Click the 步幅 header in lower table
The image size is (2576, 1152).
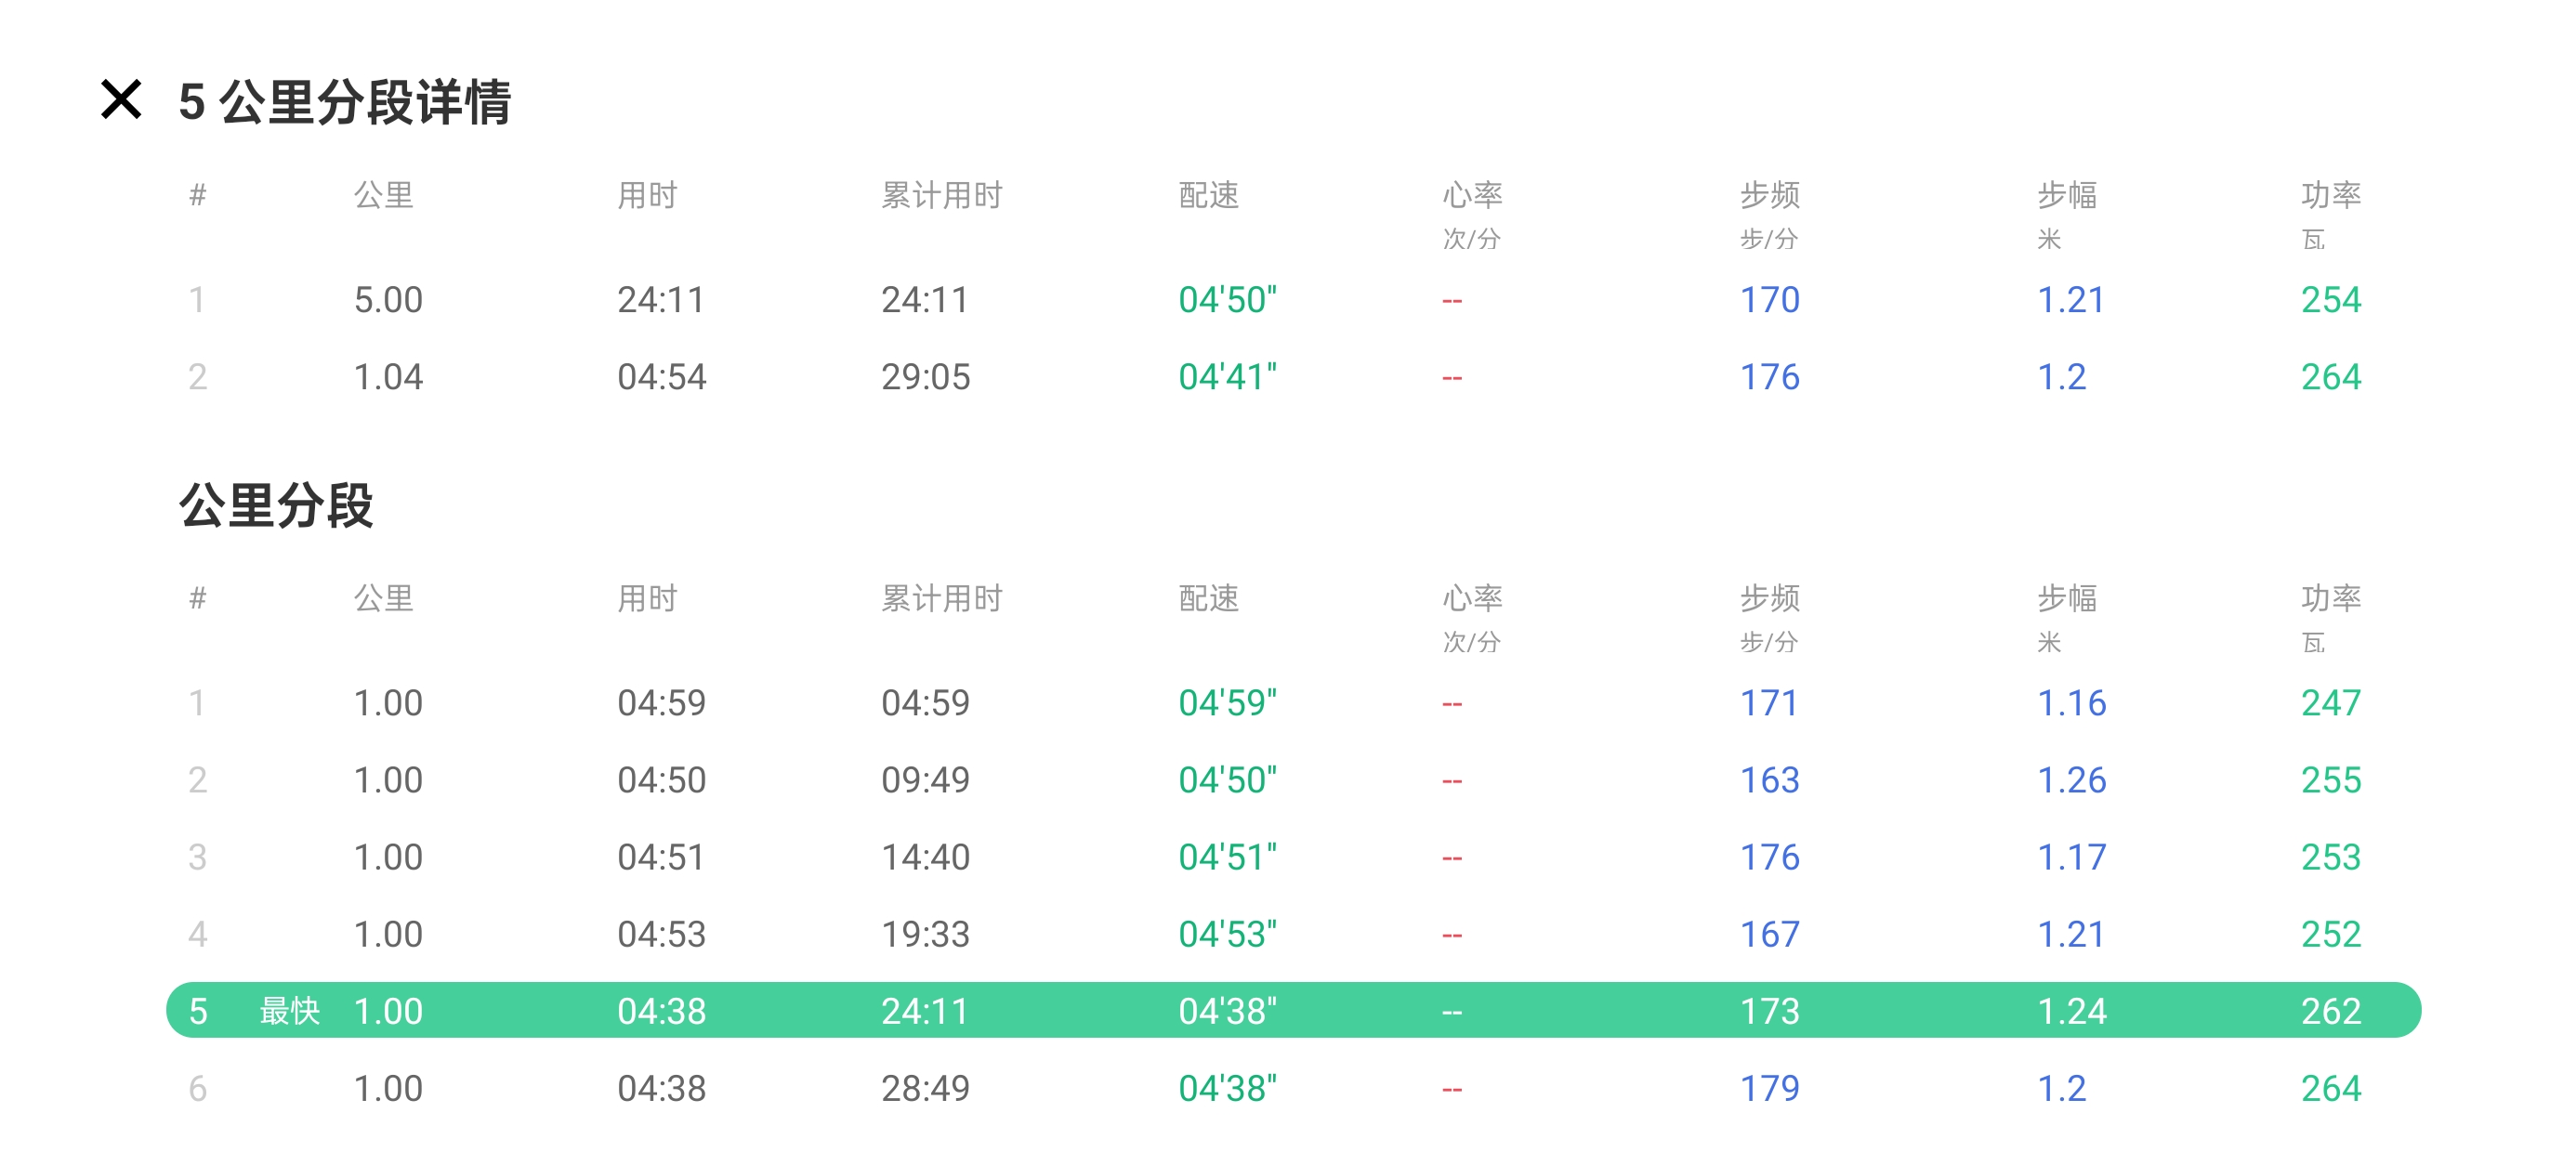pos(2067,598)
